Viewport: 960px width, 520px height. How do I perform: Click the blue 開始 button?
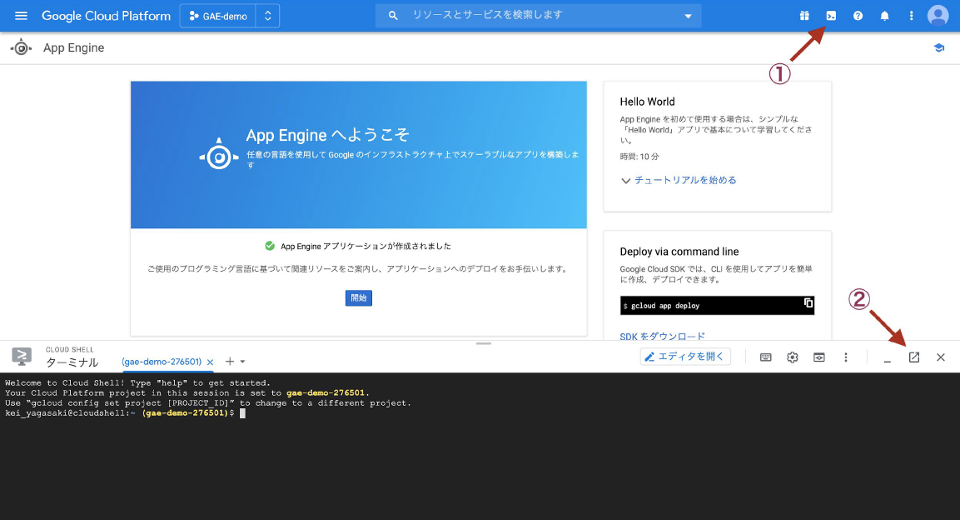pos(358,298)
